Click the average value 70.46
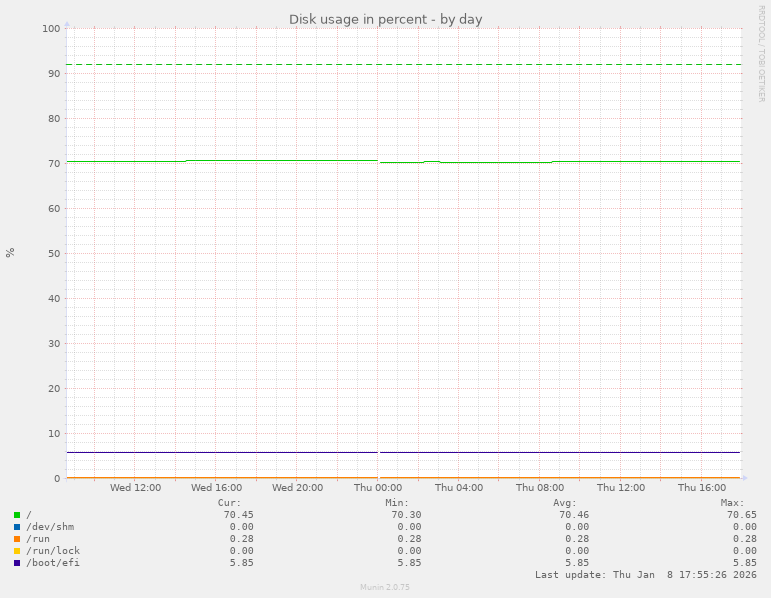The width and height of the screenshot is (771, 598). (x=574, y=515)
